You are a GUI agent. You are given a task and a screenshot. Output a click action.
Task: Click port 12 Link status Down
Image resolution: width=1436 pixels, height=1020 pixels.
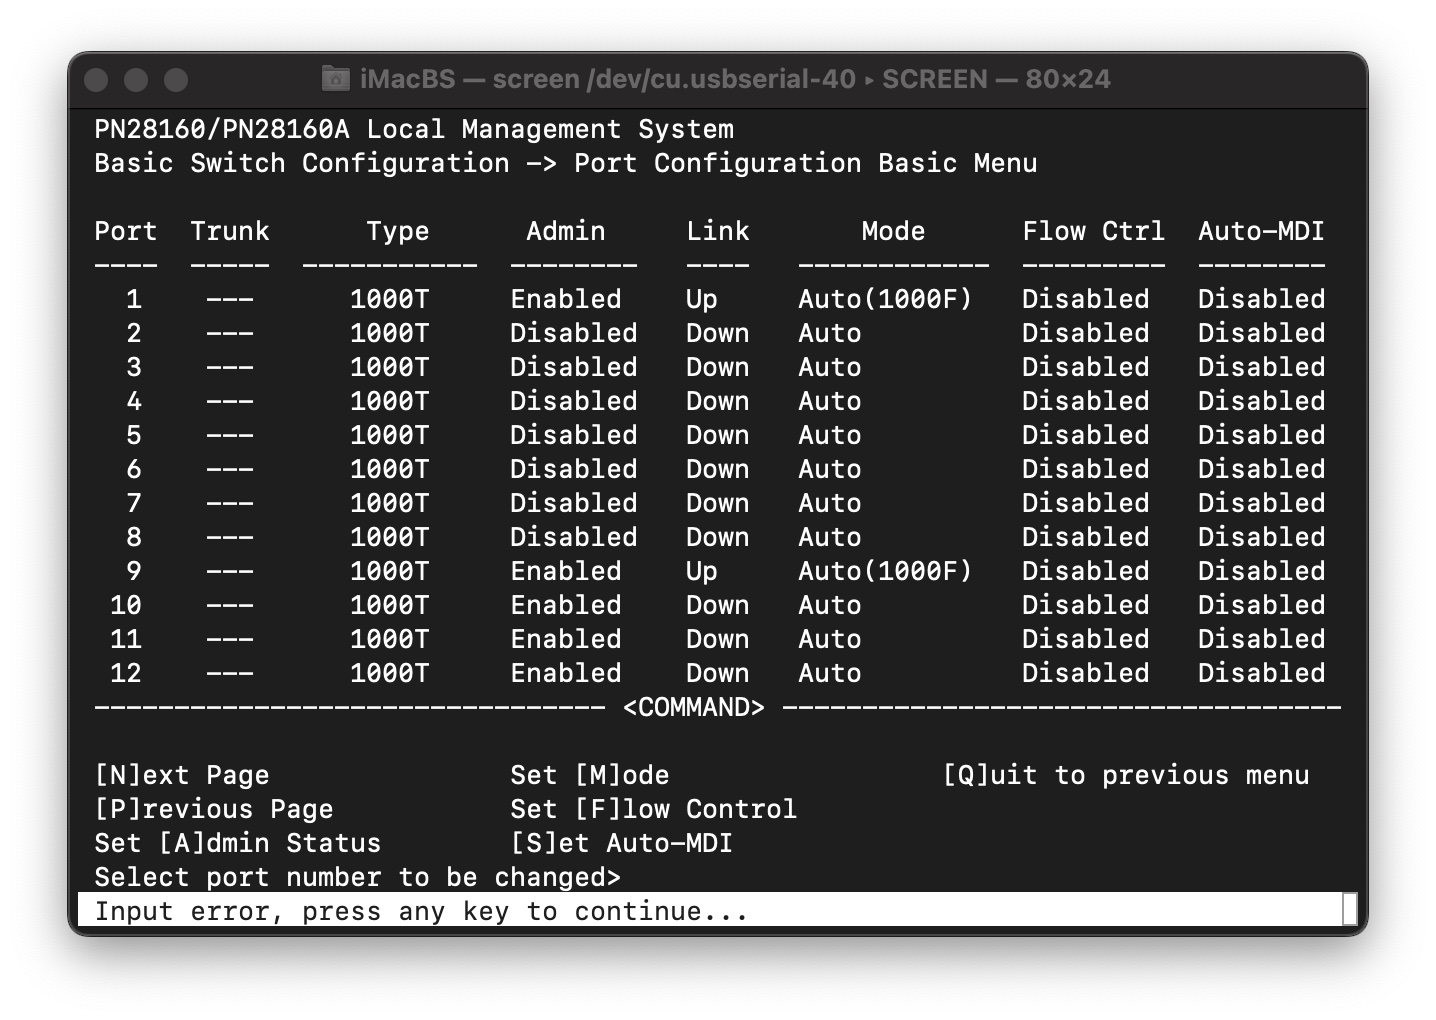click(x=718, y=673)
